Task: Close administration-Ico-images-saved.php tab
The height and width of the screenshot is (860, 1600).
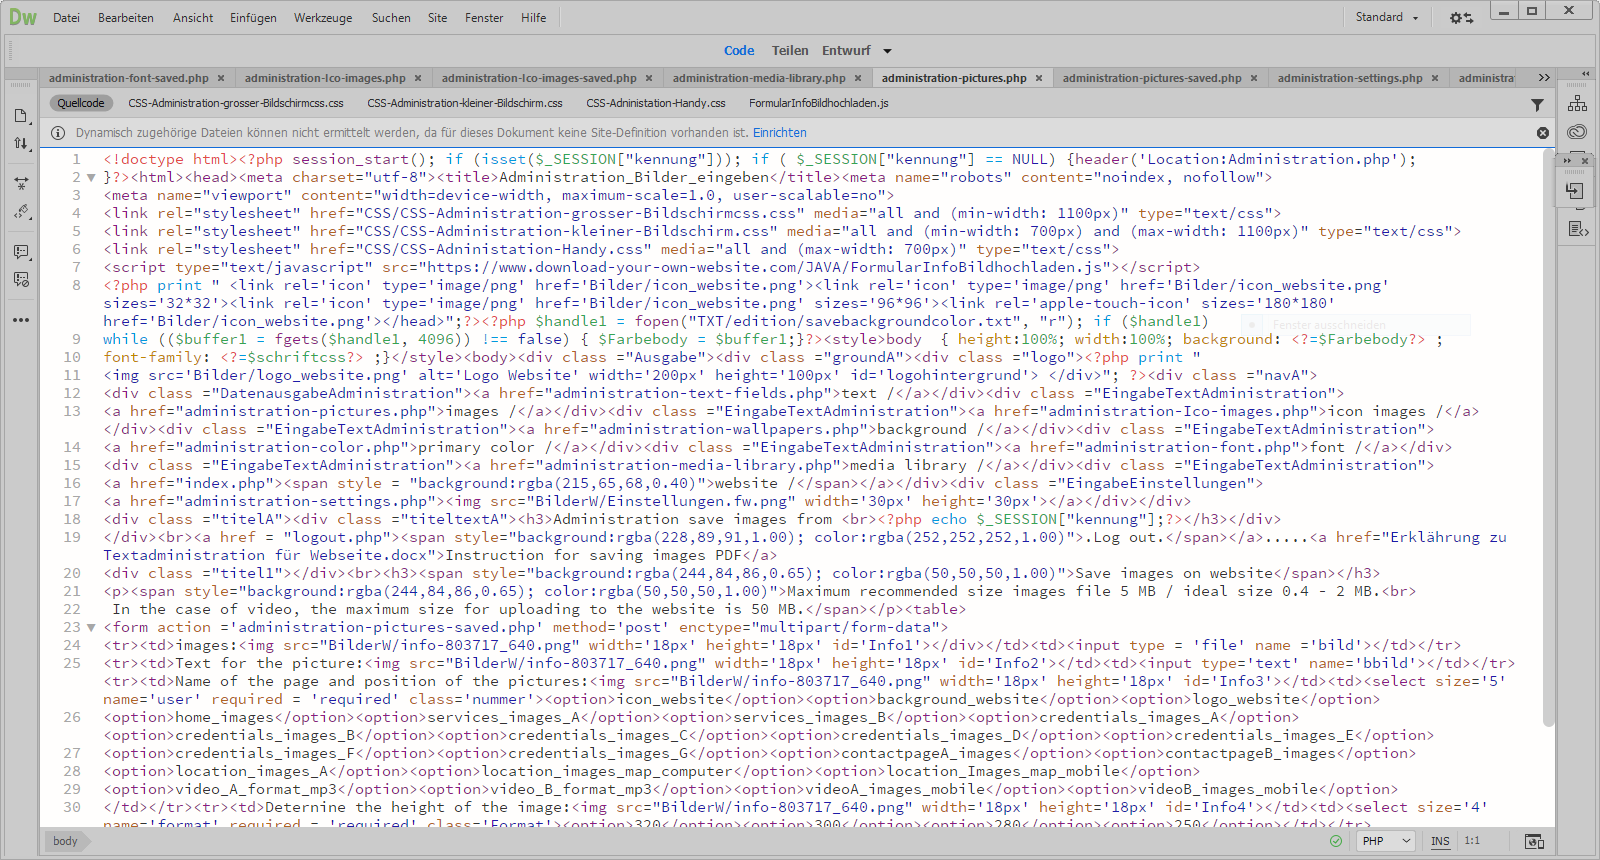Action: tap(649, 78)
